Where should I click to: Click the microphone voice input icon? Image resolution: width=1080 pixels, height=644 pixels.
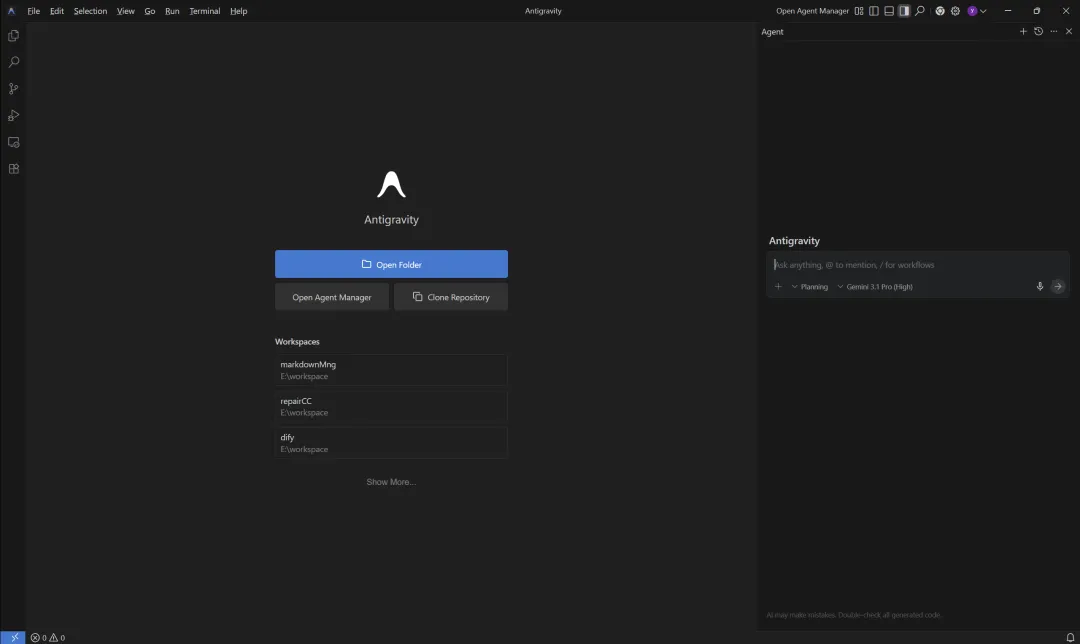click(1039, 287)
